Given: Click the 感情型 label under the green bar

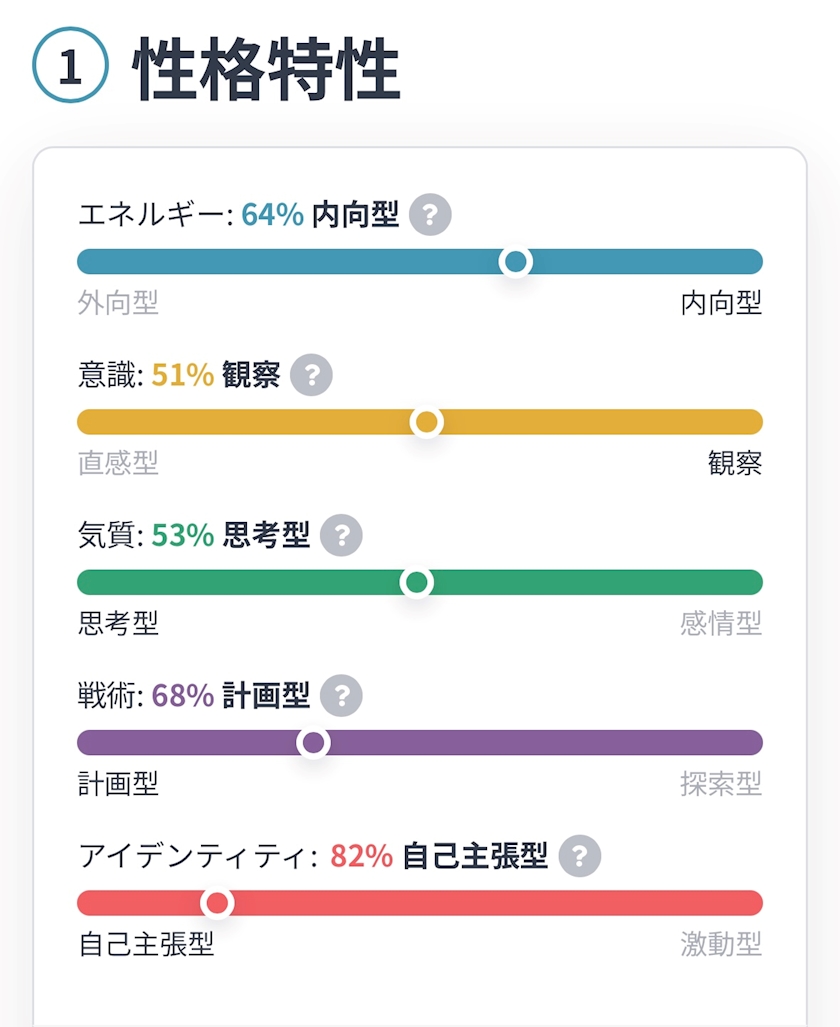Looking at the screenshot, I should (x=721, y=624).
